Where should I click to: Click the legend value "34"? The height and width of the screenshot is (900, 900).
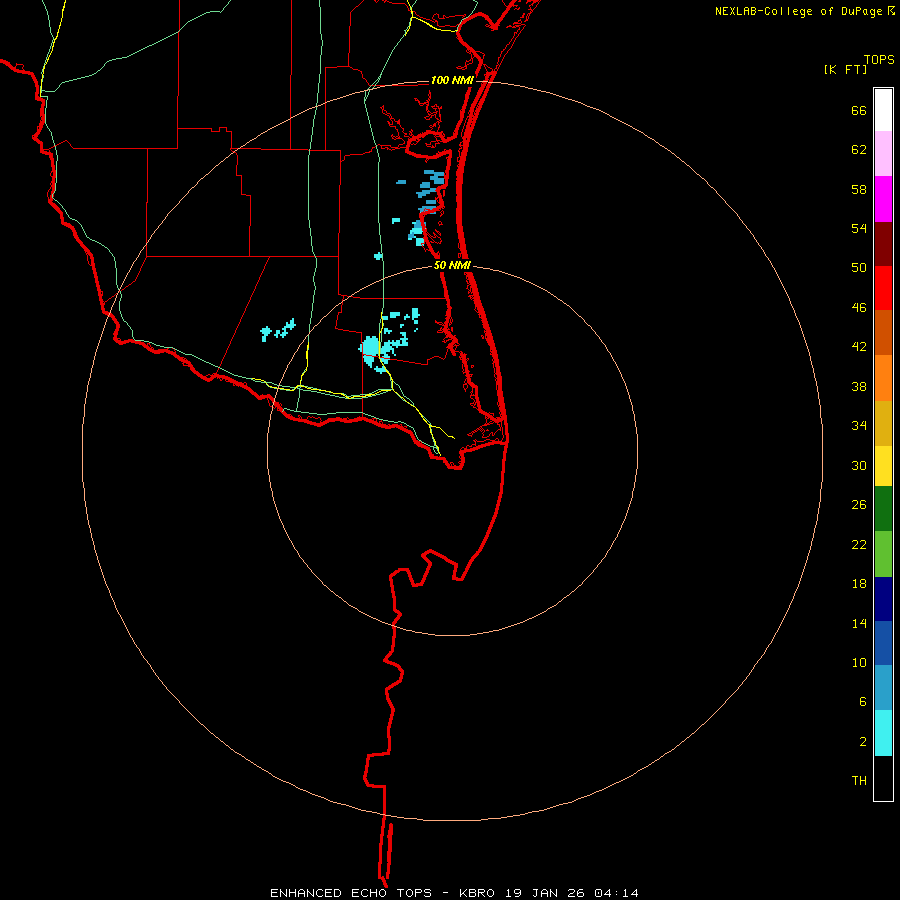coord(859,426)
